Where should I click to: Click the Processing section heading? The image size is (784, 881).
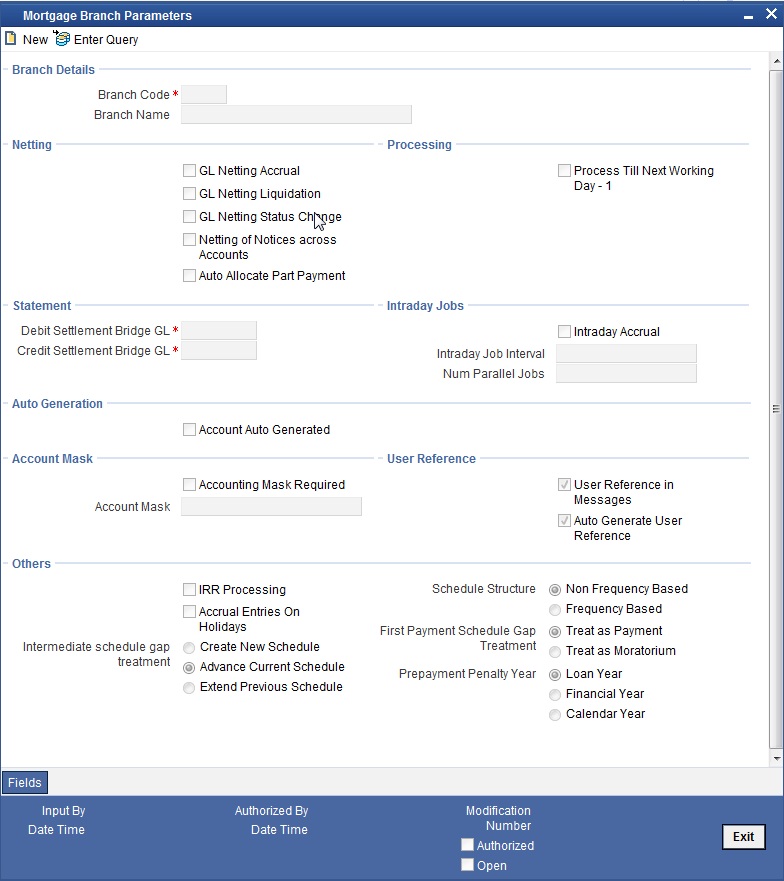pos(419,144)
